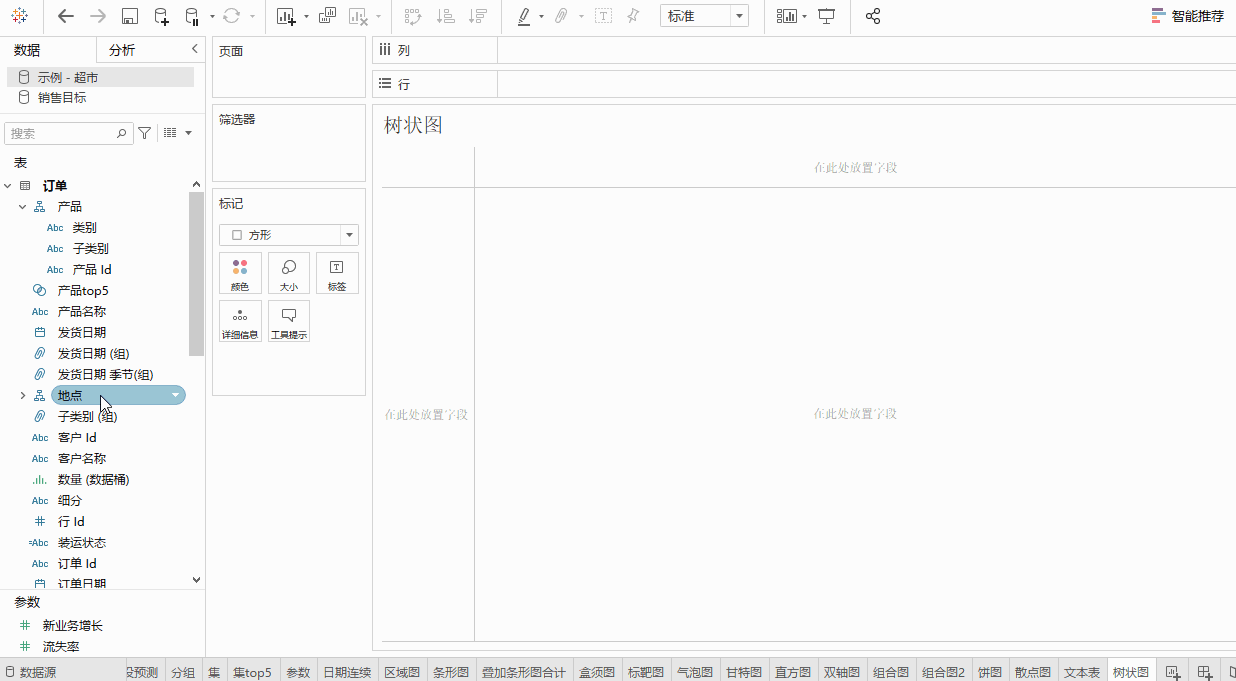
Task: Click the filter fields funnel icon
Action: [145, 133]
